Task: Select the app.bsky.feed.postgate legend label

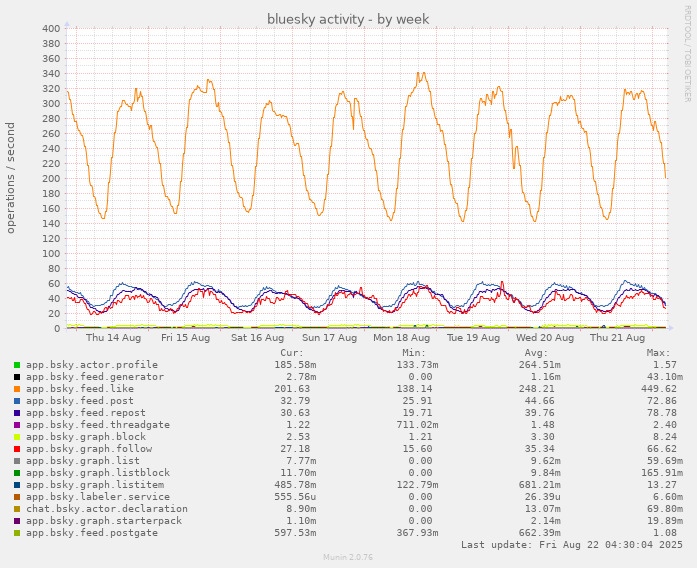Action: [92, 533]
